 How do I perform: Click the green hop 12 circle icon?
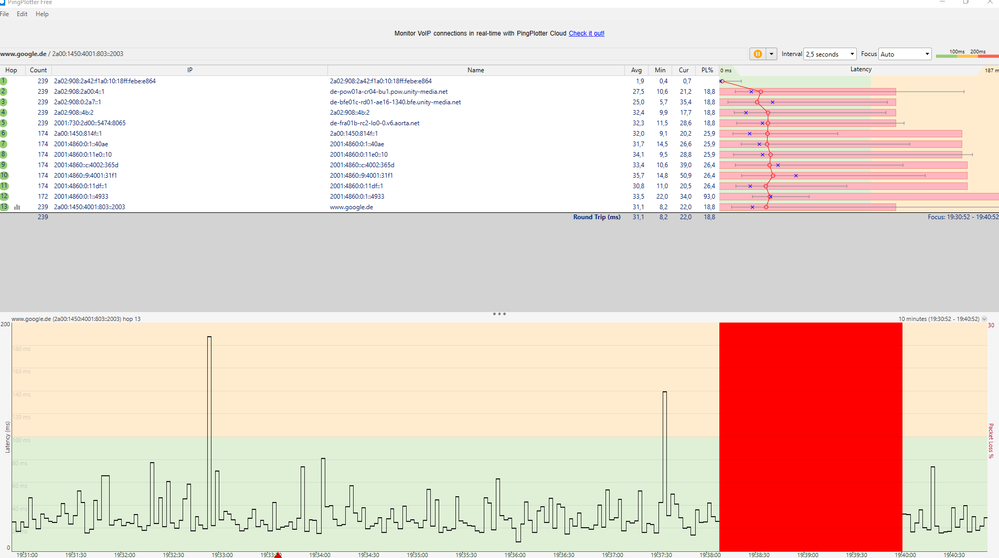[x=4, y=197]
